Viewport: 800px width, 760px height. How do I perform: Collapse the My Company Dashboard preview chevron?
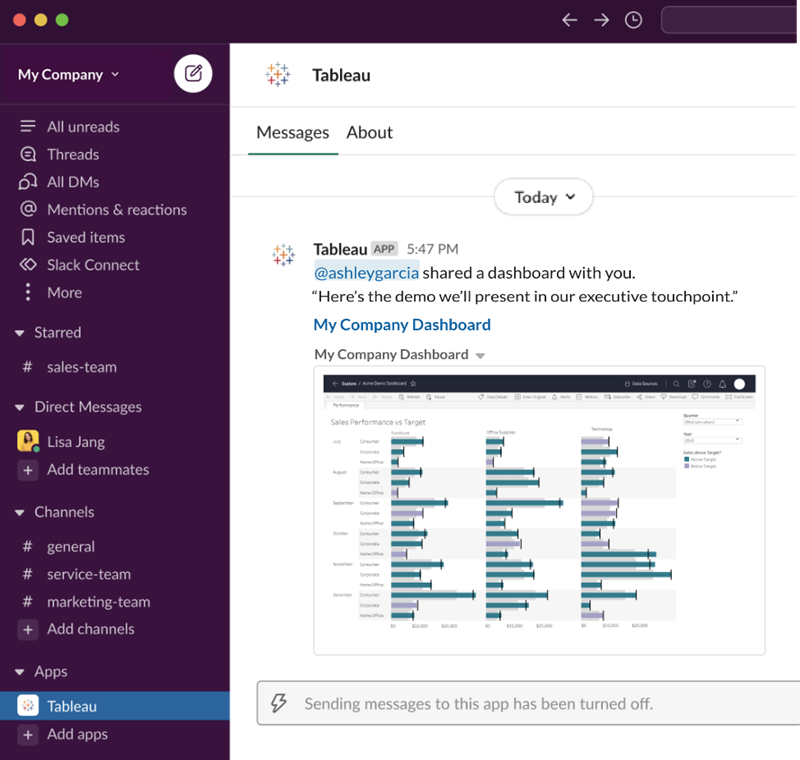(481, 354)
